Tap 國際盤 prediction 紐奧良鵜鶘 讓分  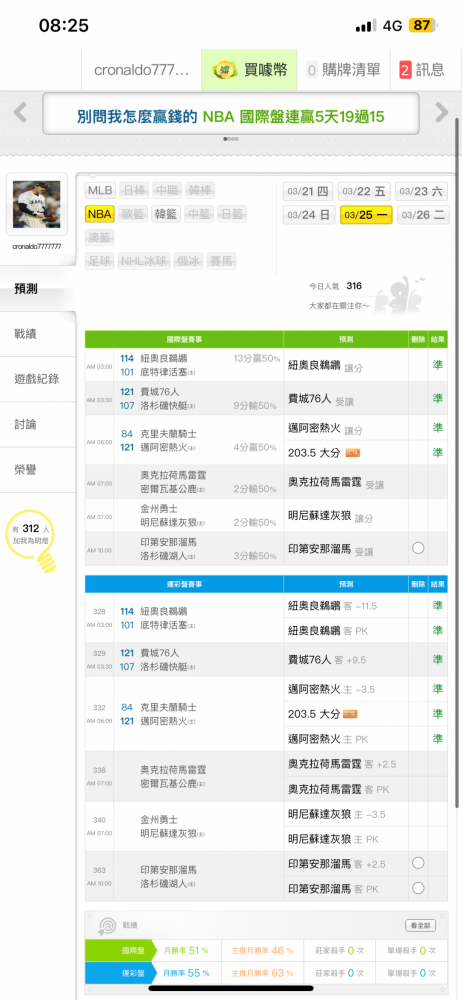[325, 366]
